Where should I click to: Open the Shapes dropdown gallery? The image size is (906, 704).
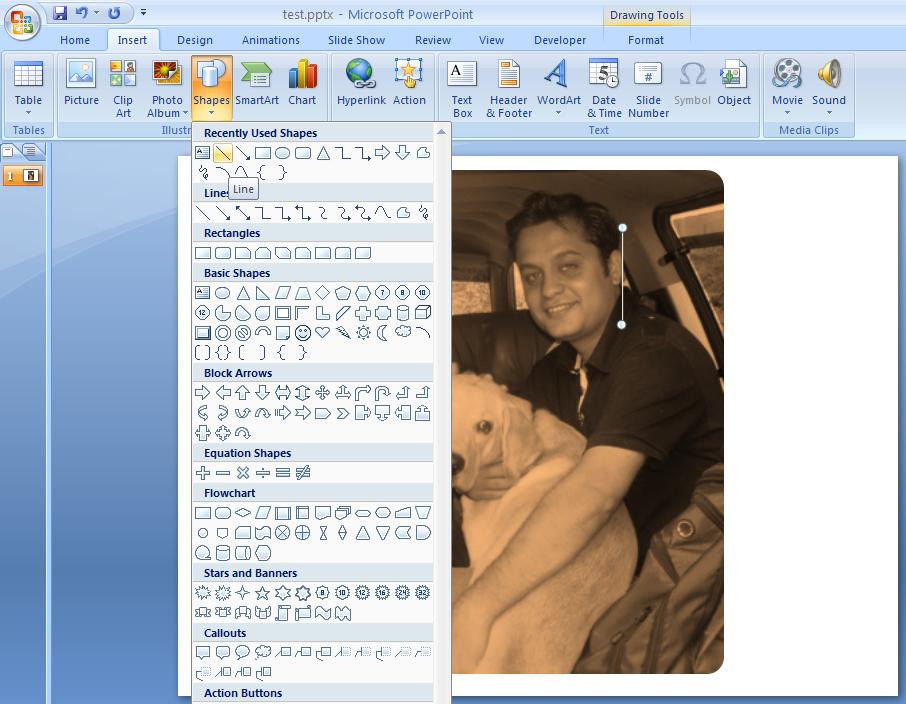coord(211,87)
